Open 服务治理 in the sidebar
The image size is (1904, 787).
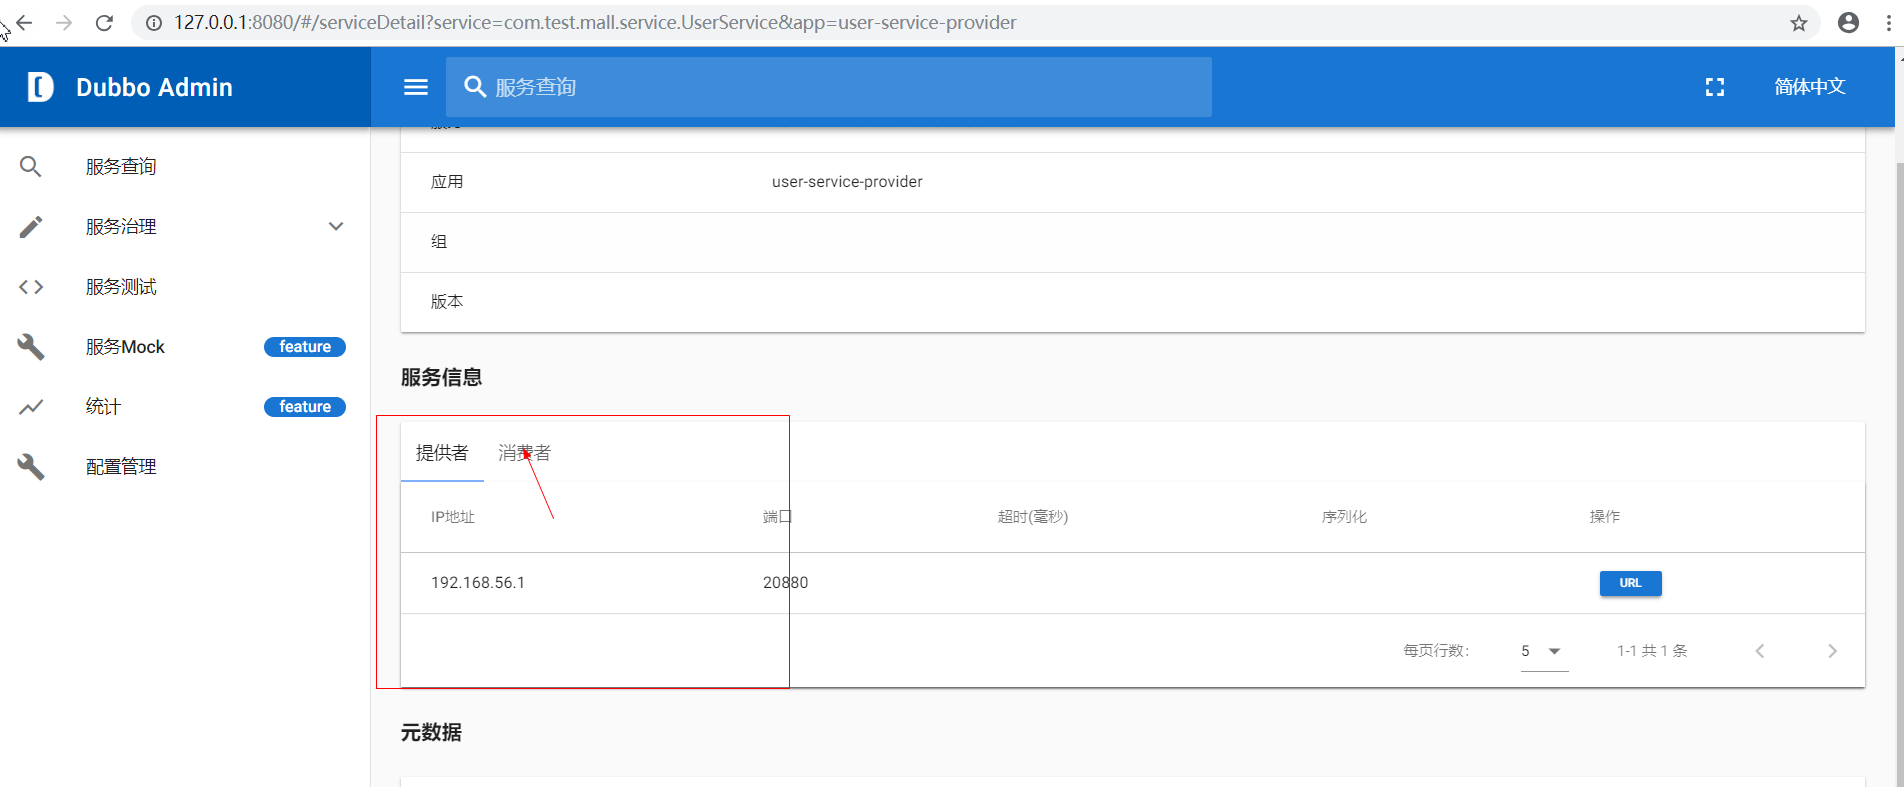[121, 227]
